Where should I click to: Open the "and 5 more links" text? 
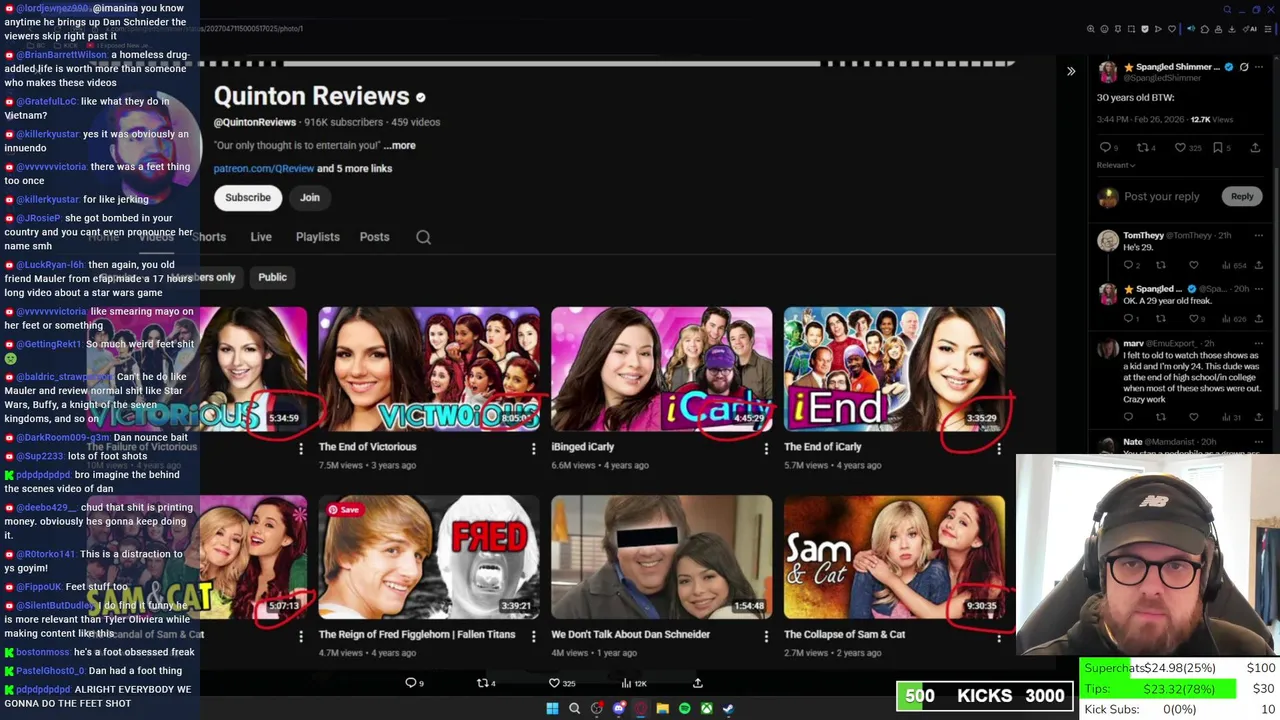tap(355, 168)
